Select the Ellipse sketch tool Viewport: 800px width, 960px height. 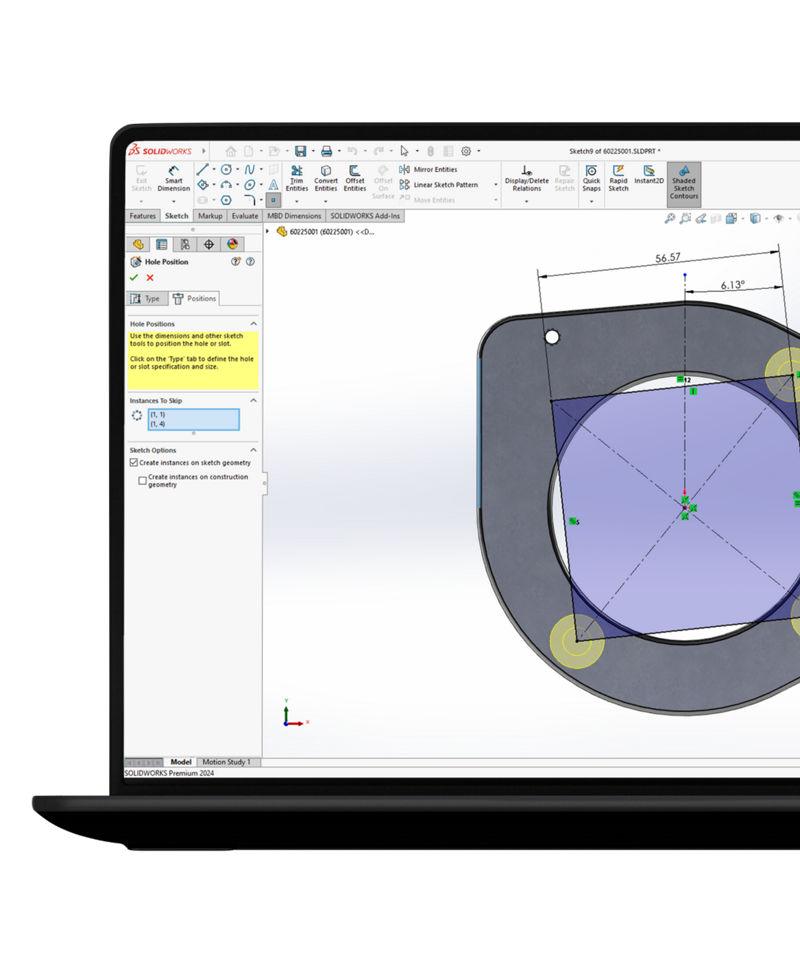[x=250, y=185]
